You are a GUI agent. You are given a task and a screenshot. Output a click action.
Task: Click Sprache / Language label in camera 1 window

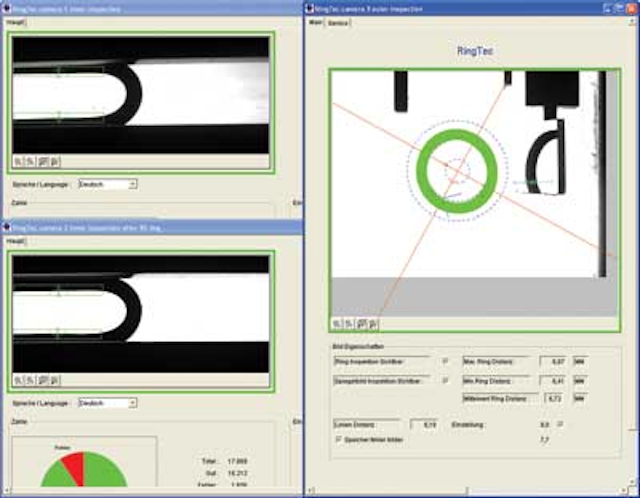click(x=40, y=185)
